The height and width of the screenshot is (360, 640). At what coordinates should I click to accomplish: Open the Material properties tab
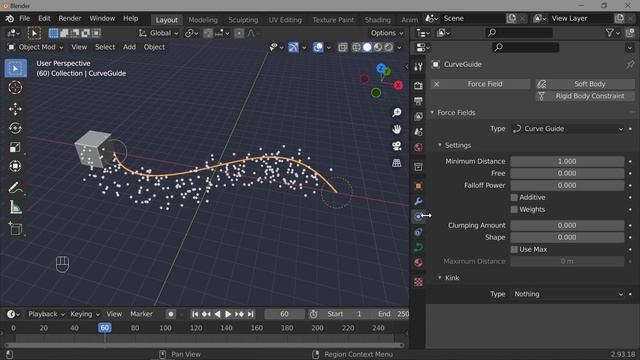pyautogui.click(x=418, y=262)
